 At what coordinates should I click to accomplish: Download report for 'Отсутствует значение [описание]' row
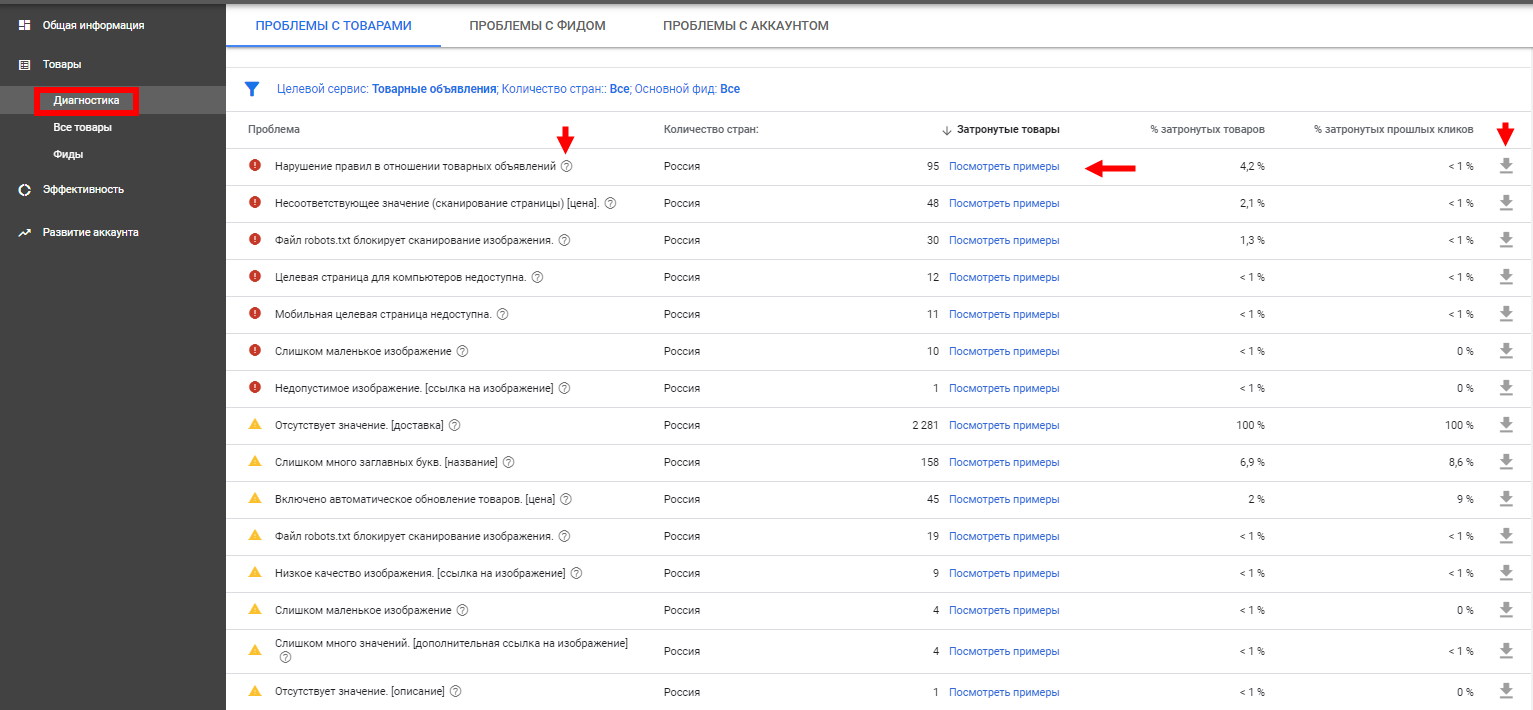[1506, 692]
